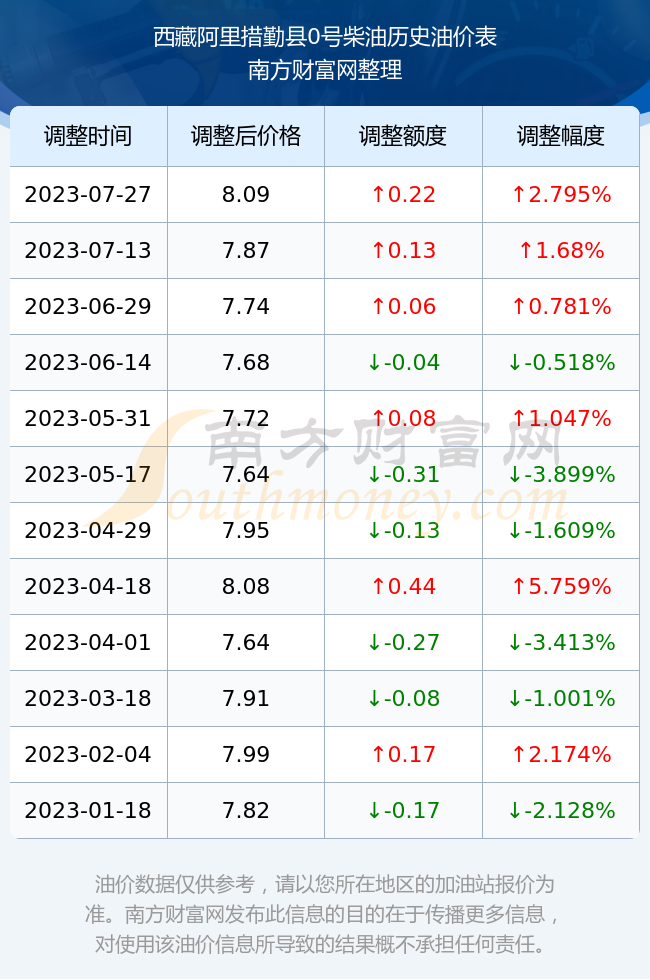
Task: Click the price 8.09 cell
Action: point(246,194)
